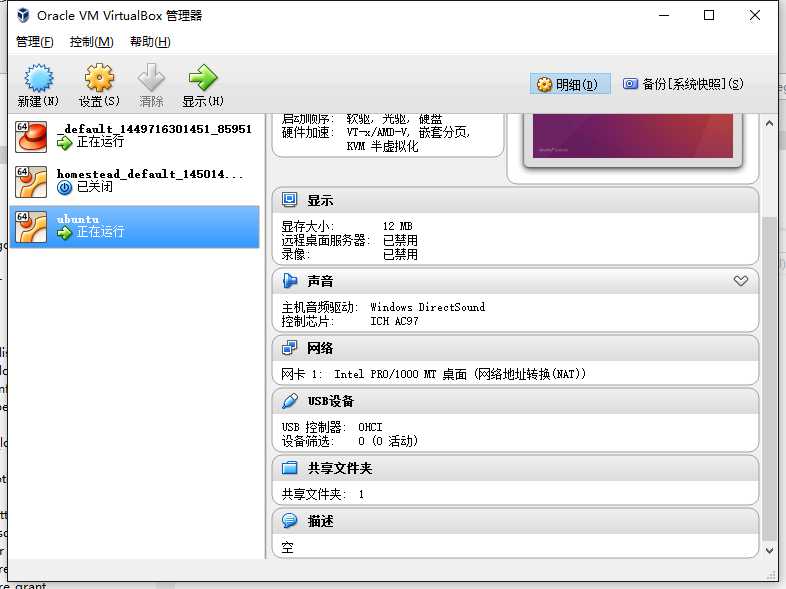
Task: Click the OHCI USB controller value
Action: click(370, 427)
